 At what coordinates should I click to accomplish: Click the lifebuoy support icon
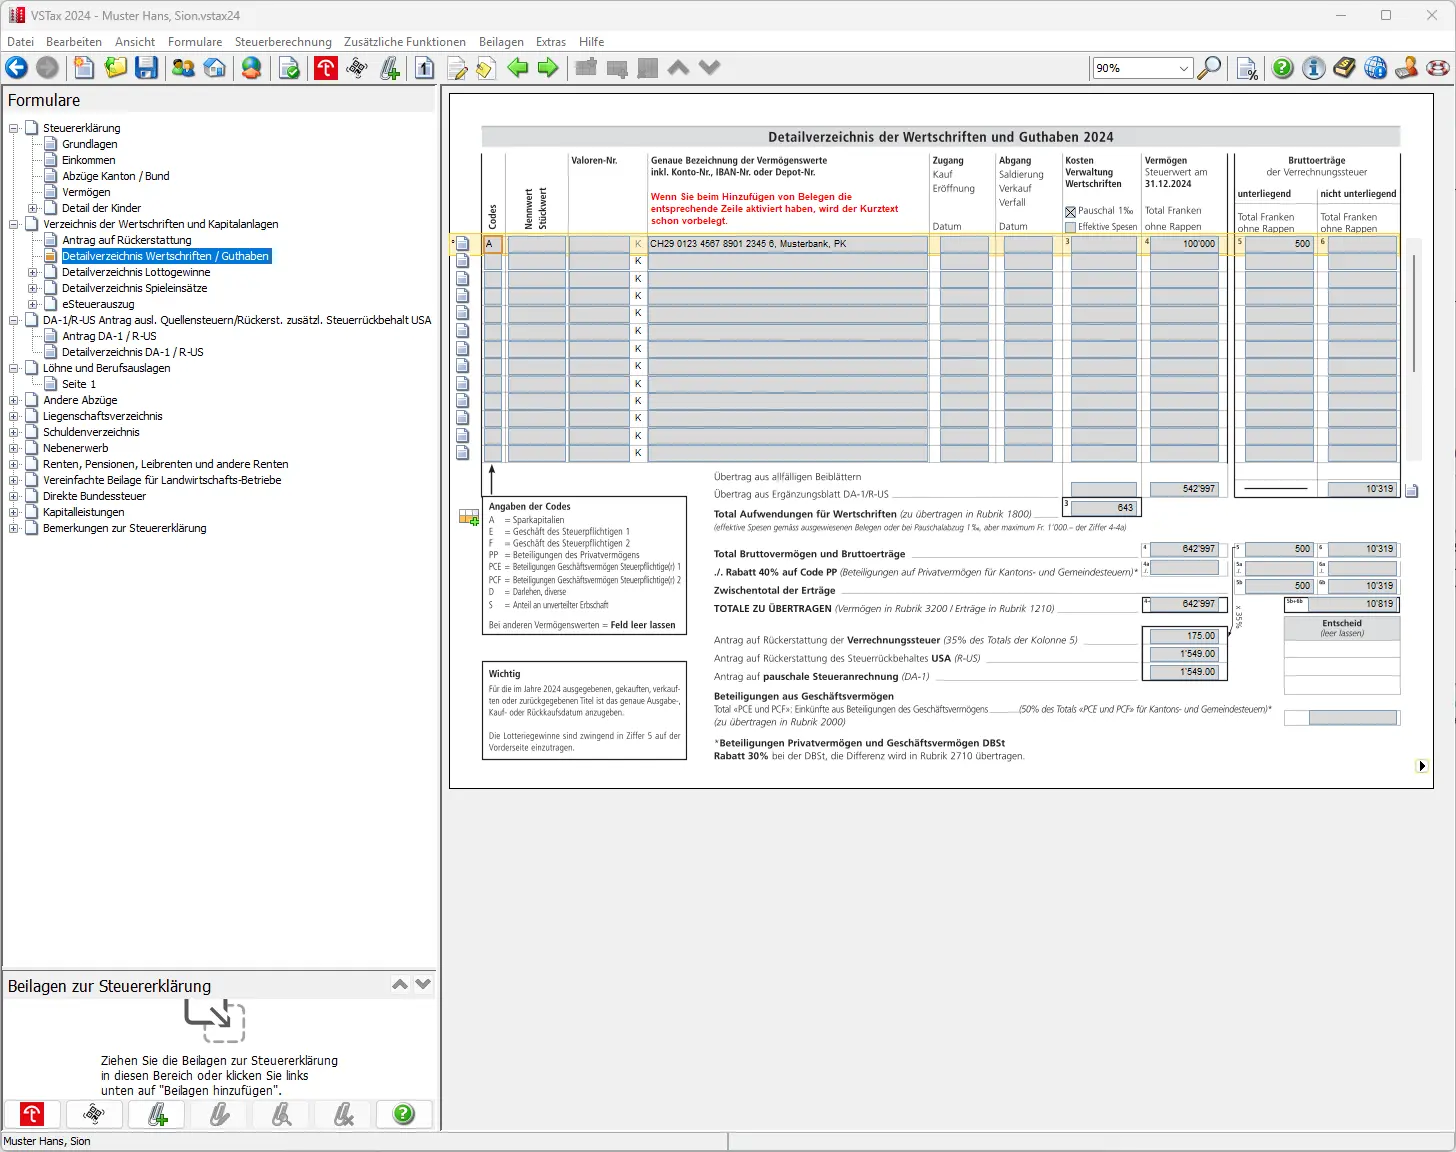(x=1438, y=68)
